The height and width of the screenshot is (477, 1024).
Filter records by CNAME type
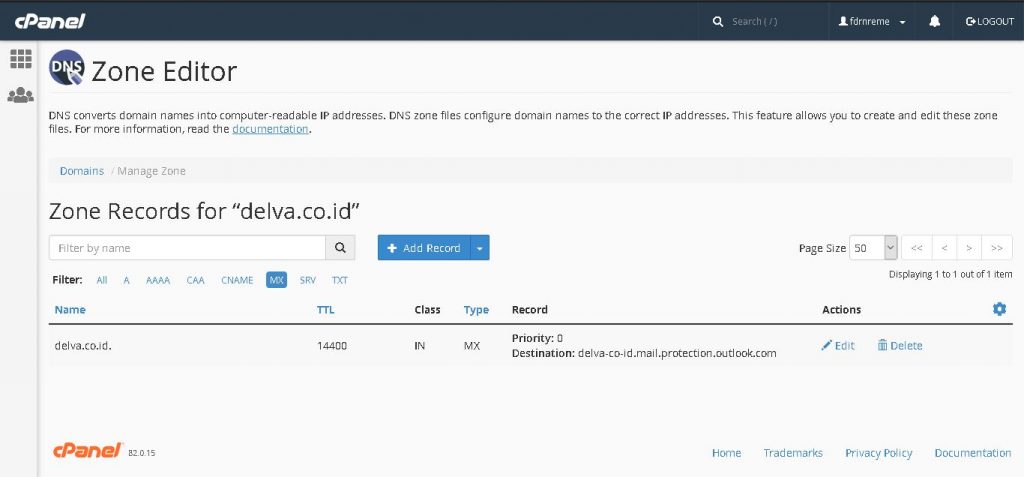pos(236,280)
